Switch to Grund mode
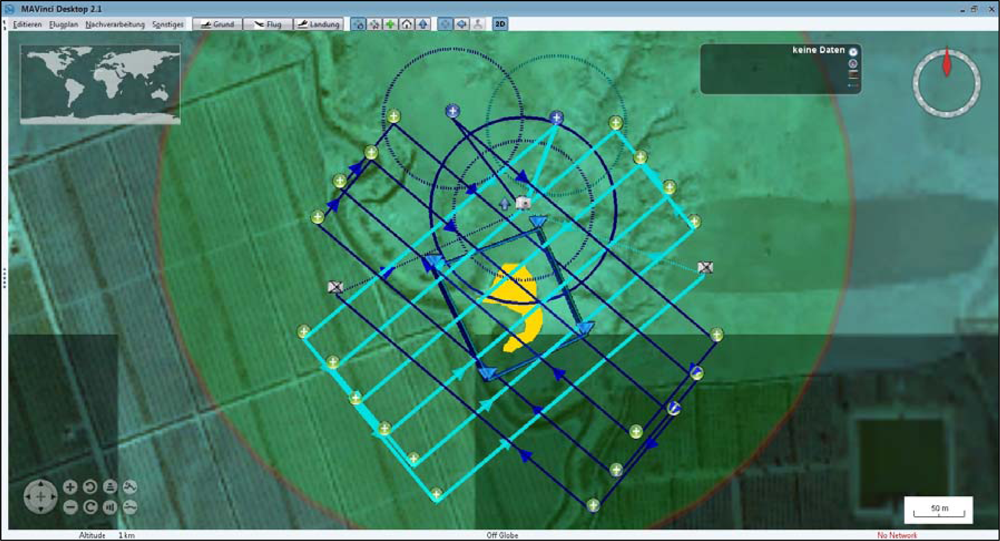Viewport: 1000px width, 541px height. 217,24
